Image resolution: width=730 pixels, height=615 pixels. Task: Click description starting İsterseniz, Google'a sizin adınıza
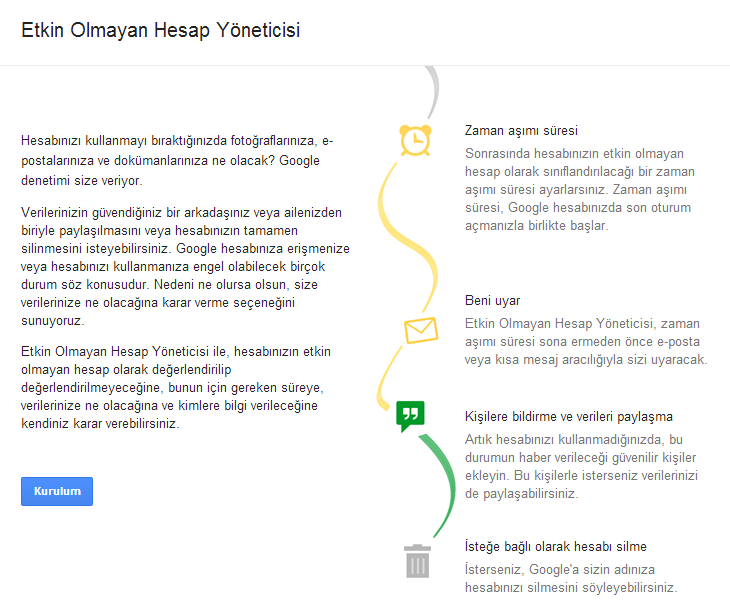(571, 579)
